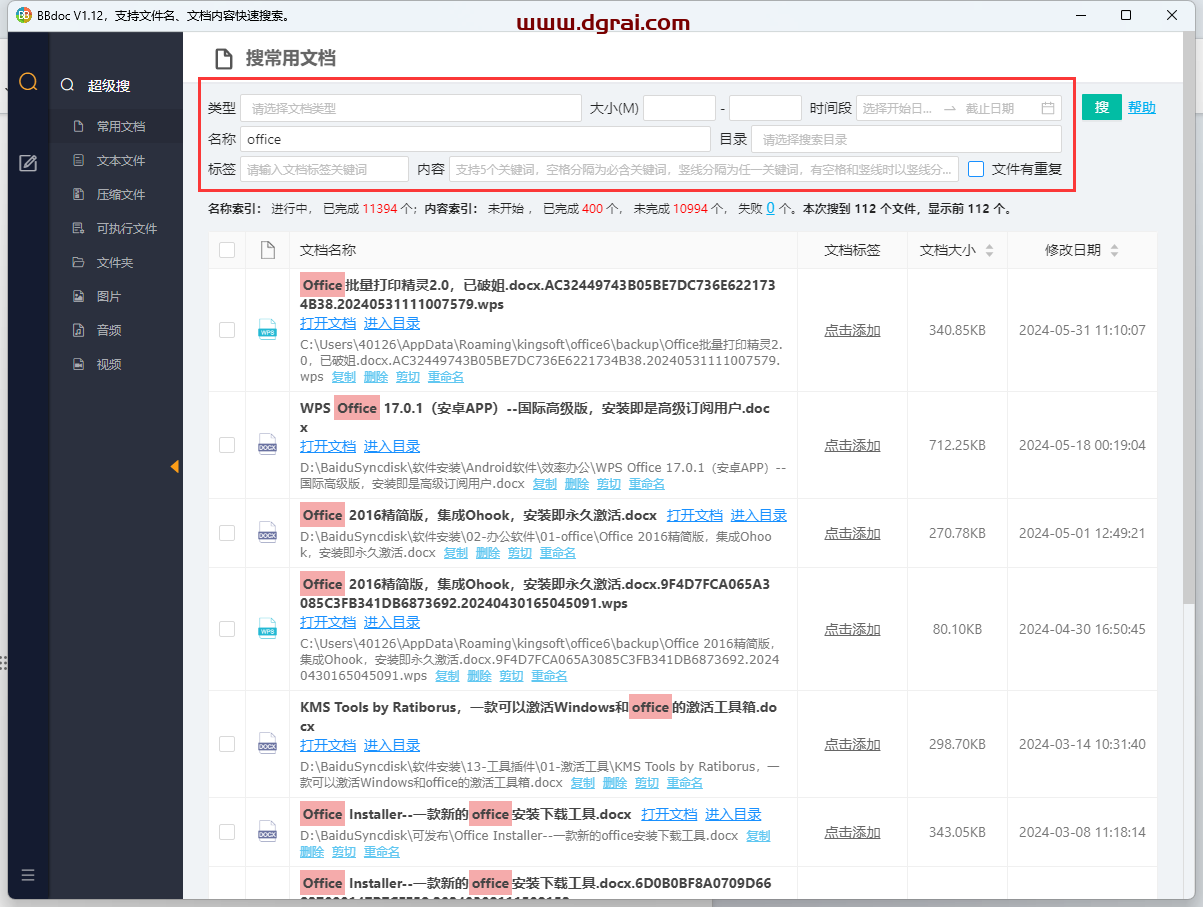
Task: Click the 内容 content keyword input
Action: [x=704, y=169]
